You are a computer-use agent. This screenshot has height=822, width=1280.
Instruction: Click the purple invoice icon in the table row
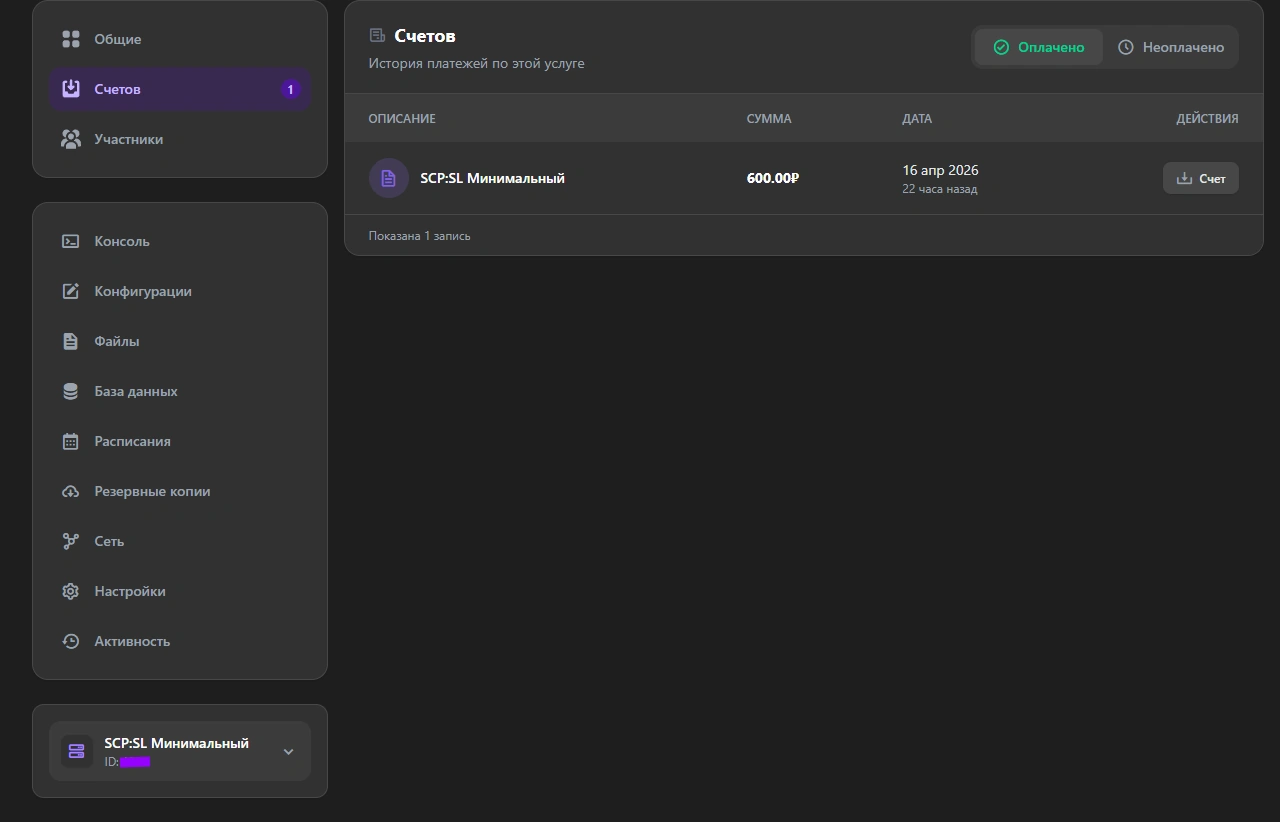(x=389, y=178)
